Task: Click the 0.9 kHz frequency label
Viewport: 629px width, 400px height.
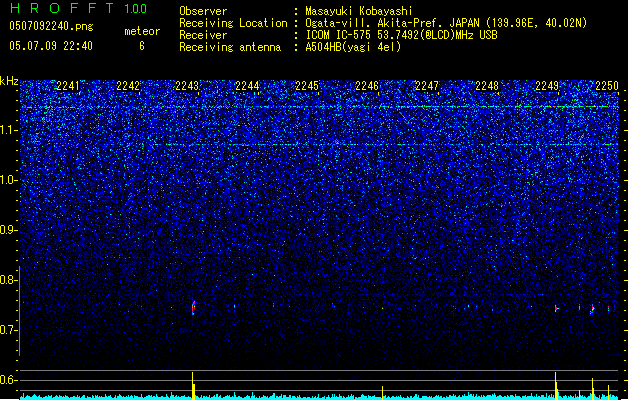Action: coord(8,230)
